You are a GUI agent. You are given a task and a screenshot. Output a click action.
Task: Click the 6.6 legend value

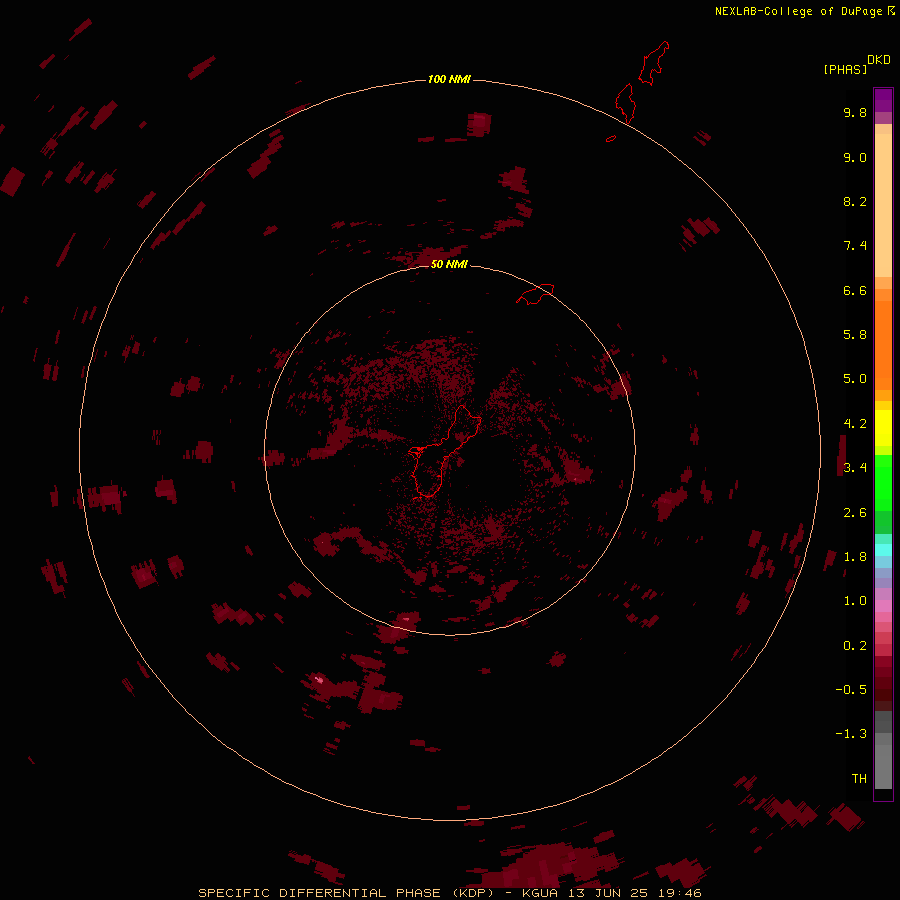coord(855,290)
